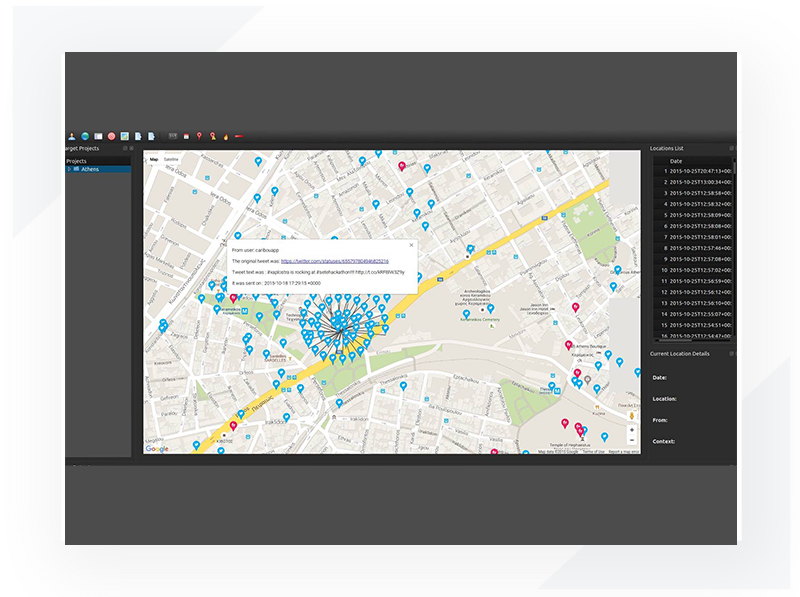
Task: Click the flame heatmap icon in toolbar
Action: click(x=225, y=136)
